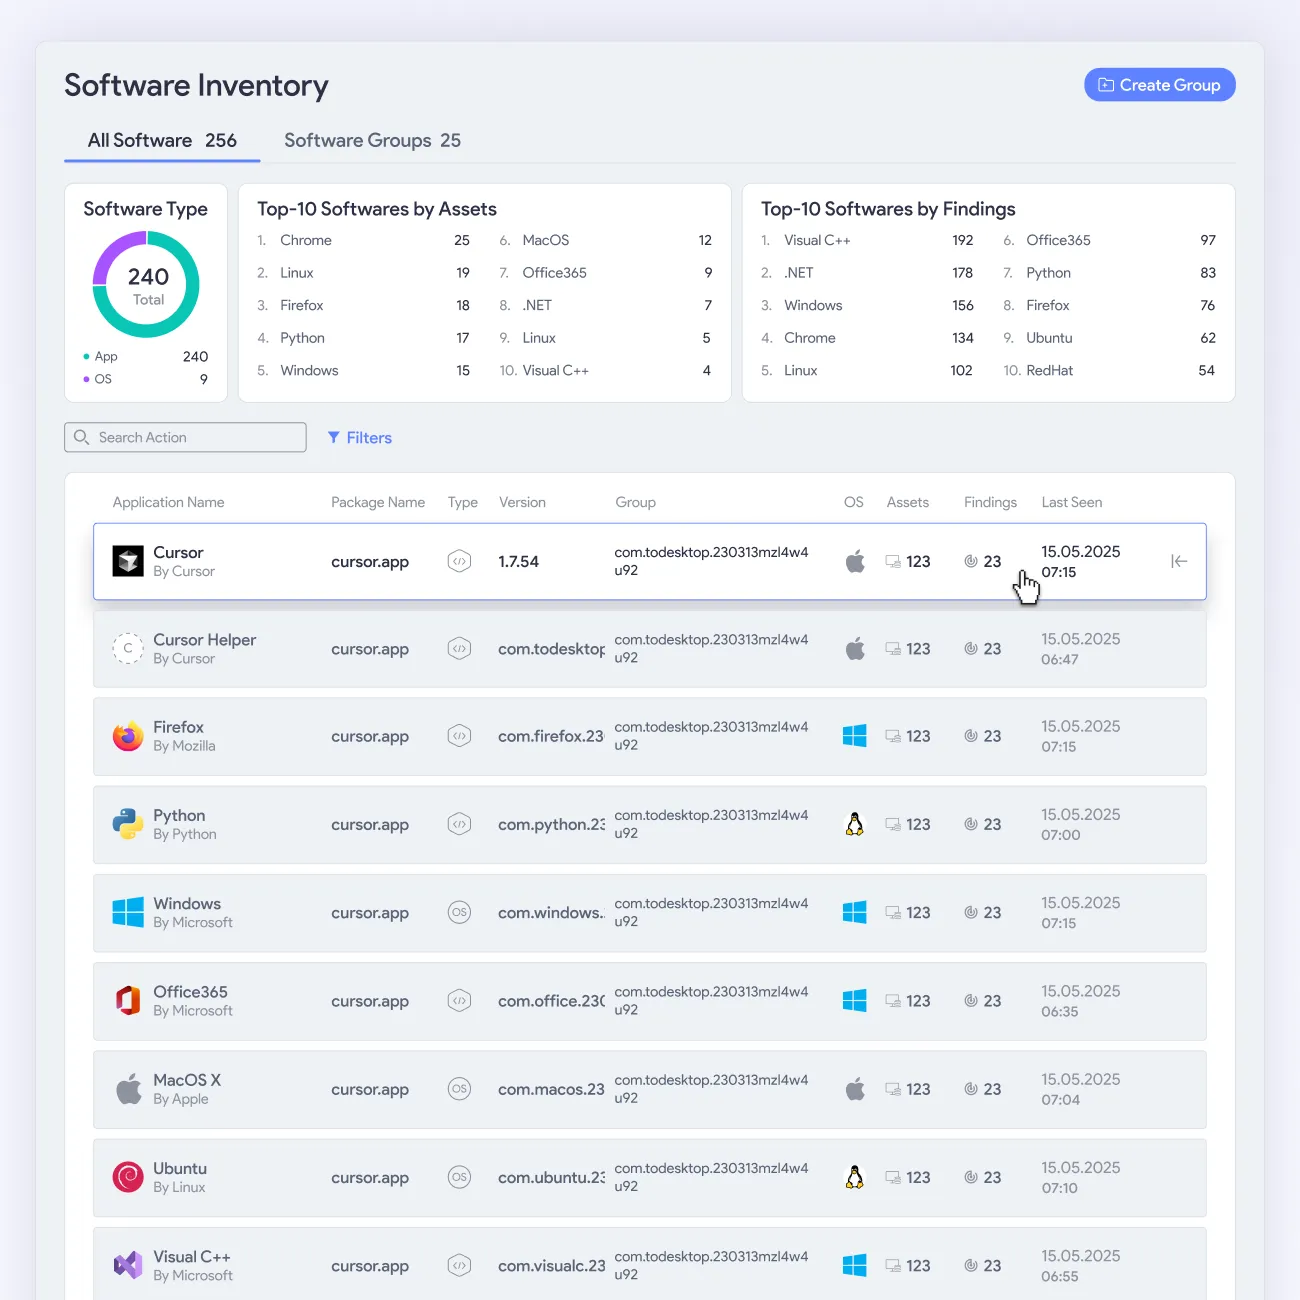Click the Firefox application name
The height and width of the screenshot is (1300, 1300).
point(178,727)
